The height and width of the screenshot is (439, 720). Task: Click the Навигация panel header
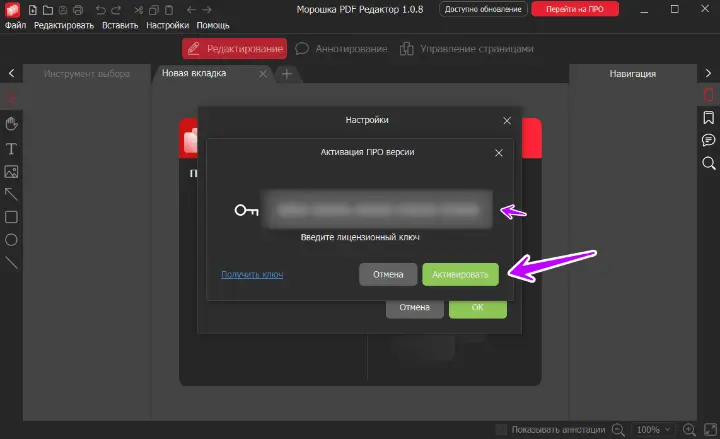click(x=633, y=73)
